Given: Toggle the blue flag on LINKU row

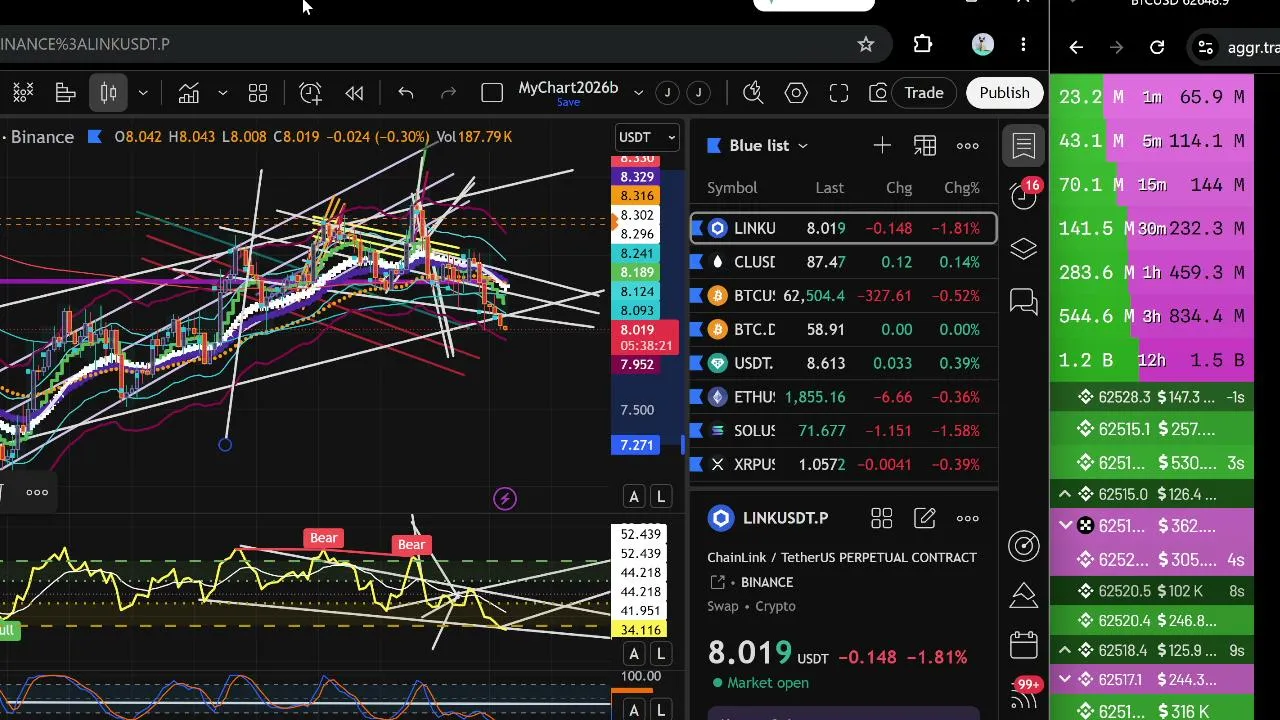Looking at the screenshot, I should pyautogui.click(x=696, y=228).
